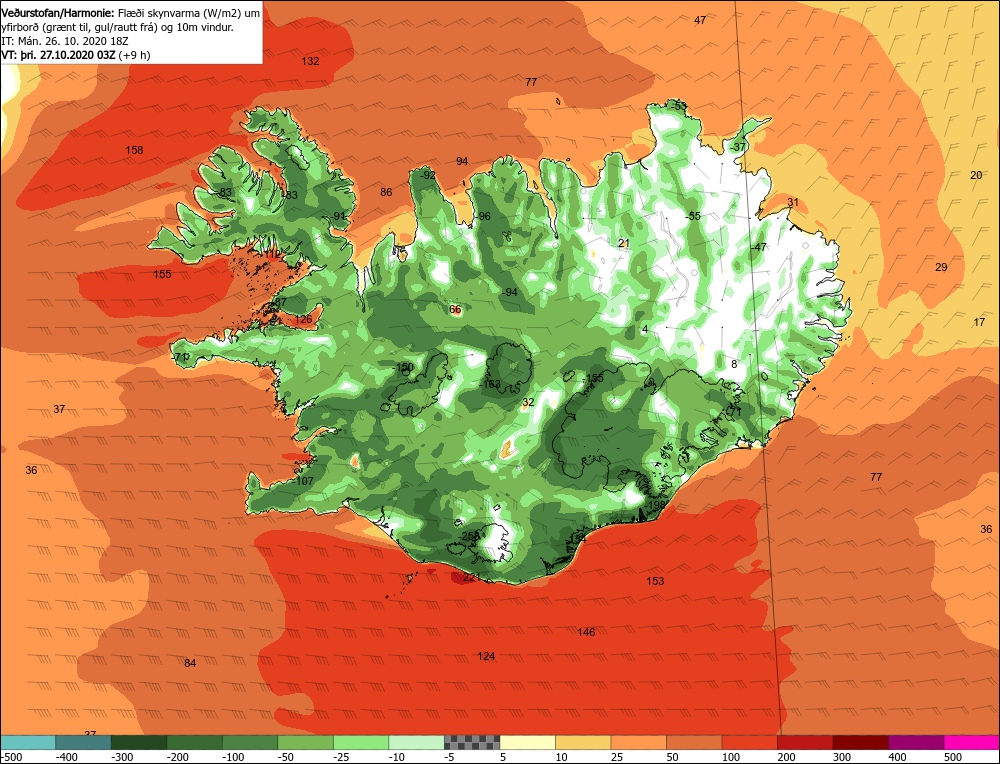
Task: Pick the checkered legend swatch between -5 and 5
Action: coord(472,742)
